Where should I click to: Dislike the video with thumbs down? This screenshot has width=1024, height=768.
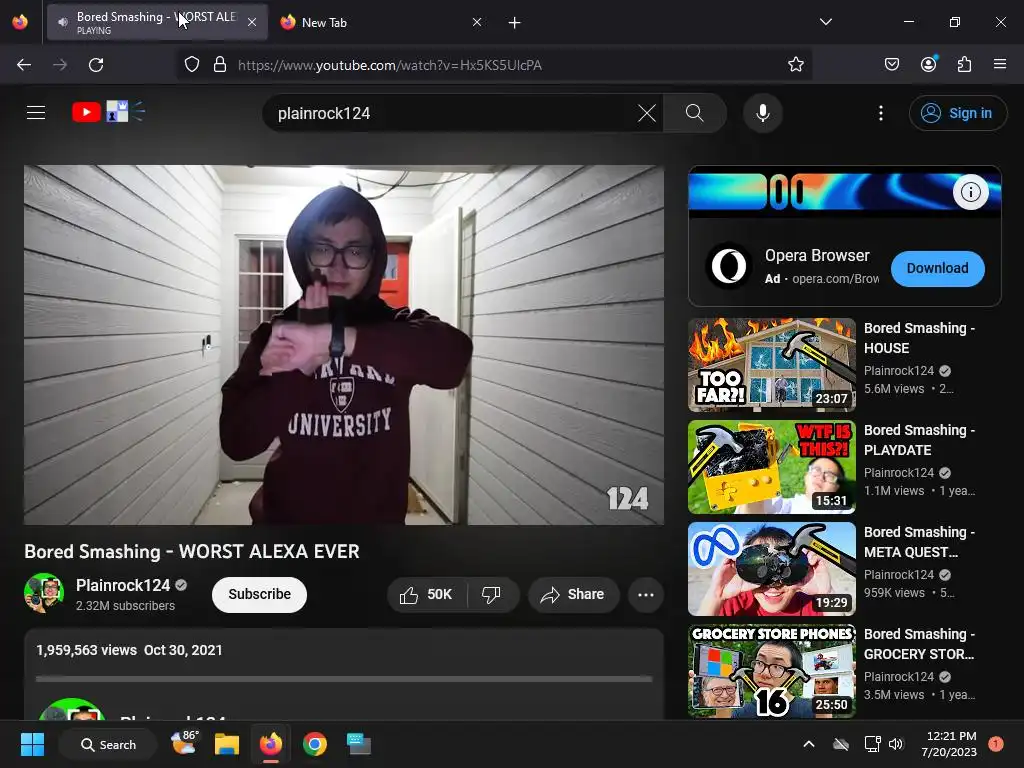[x=491, y=594]
